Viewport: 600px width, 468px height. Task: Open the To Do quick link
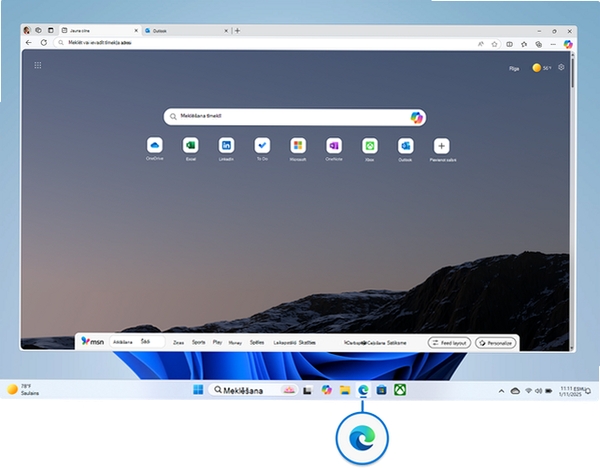tap(262, 145)
